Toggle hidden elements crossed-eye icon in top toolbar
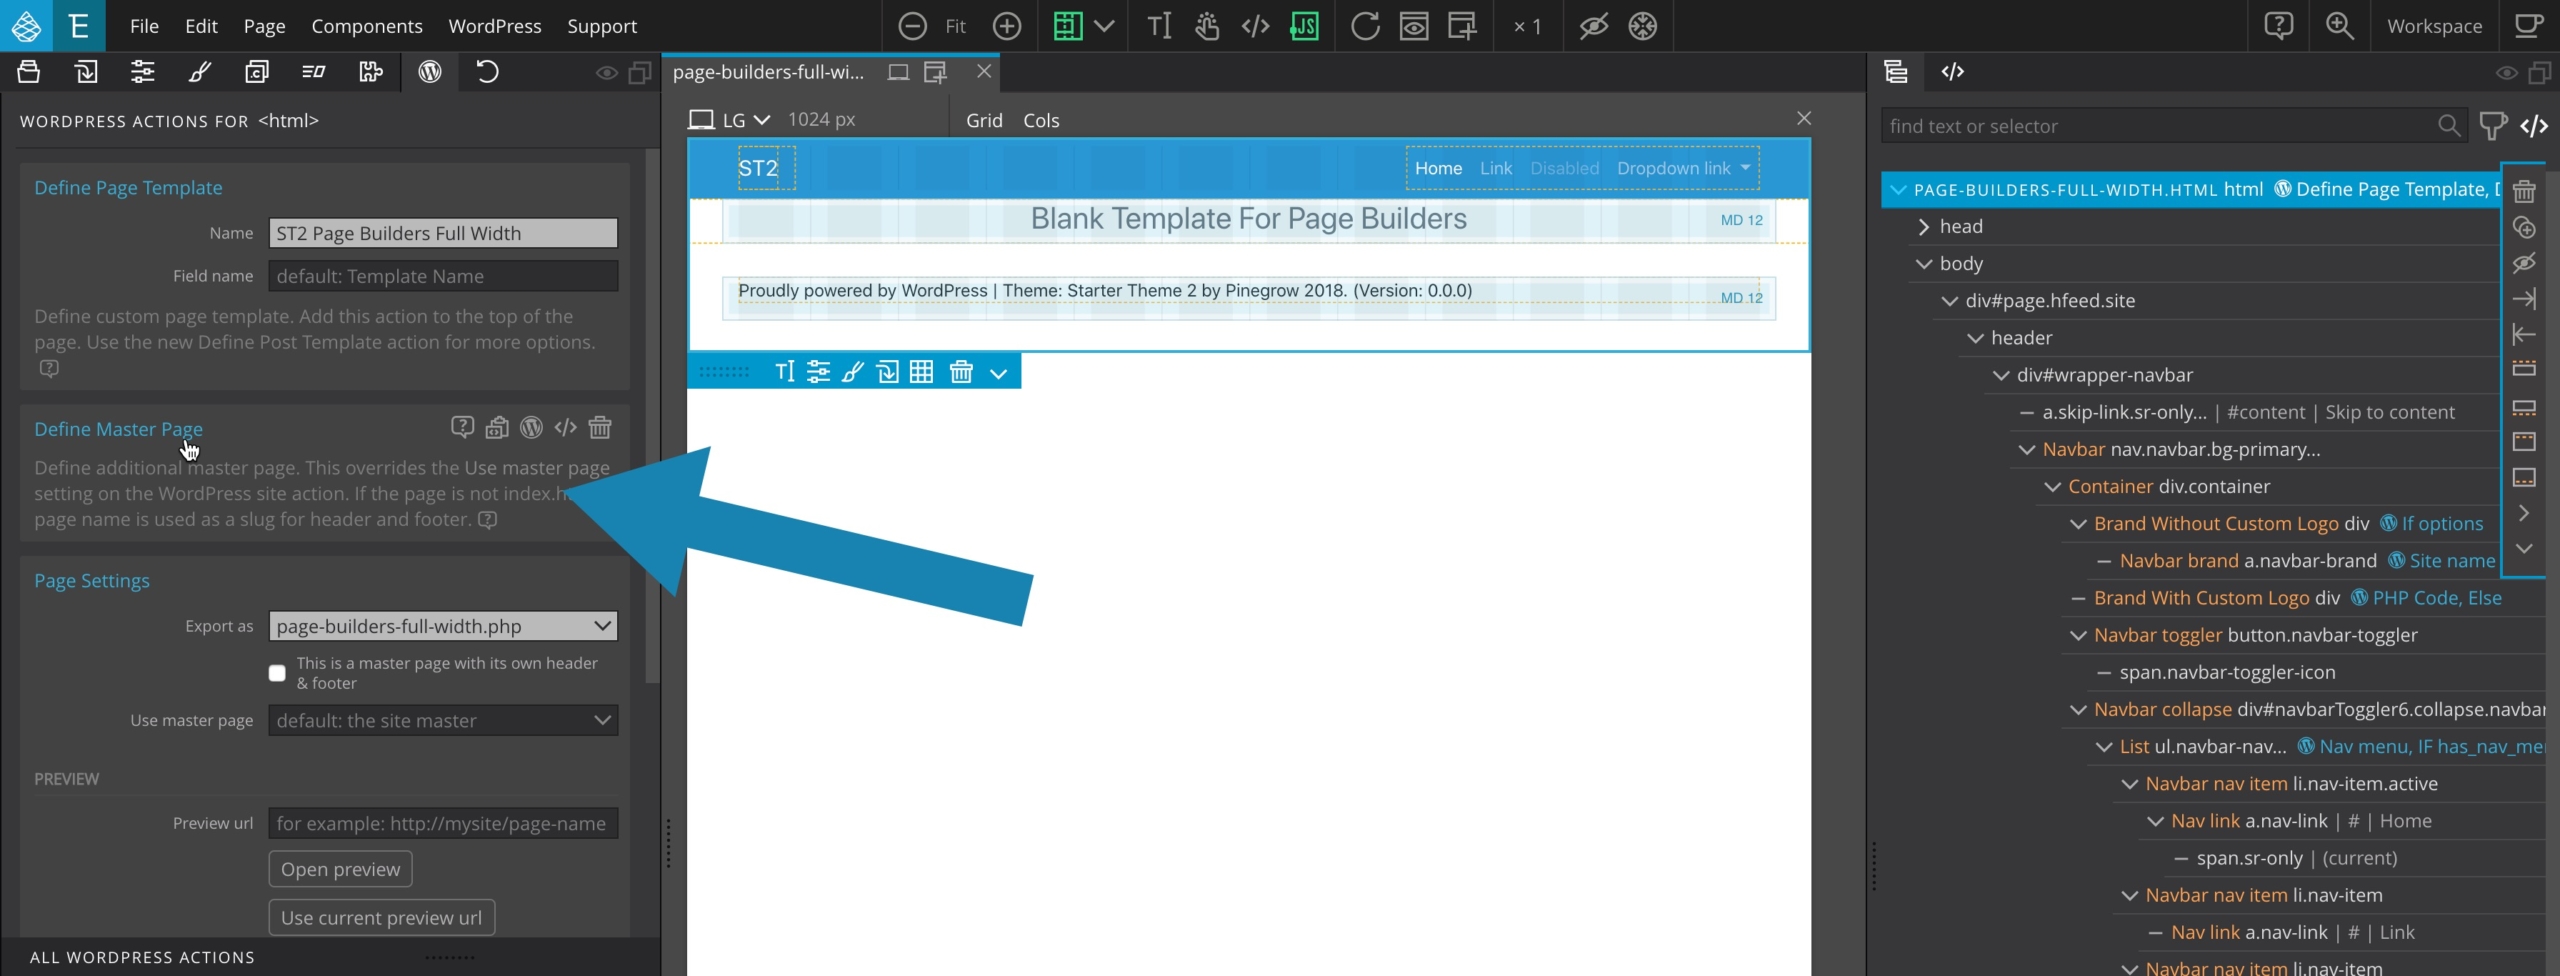Viewport: 2560px width, 976px height. tap(1594, 26)
